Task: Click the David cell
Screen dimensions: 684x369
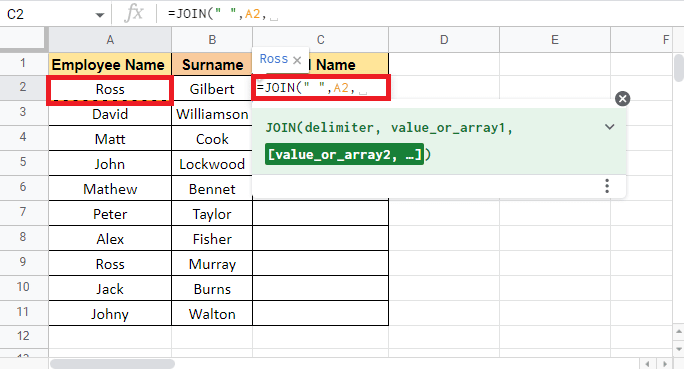Action: tap(110, 114)
